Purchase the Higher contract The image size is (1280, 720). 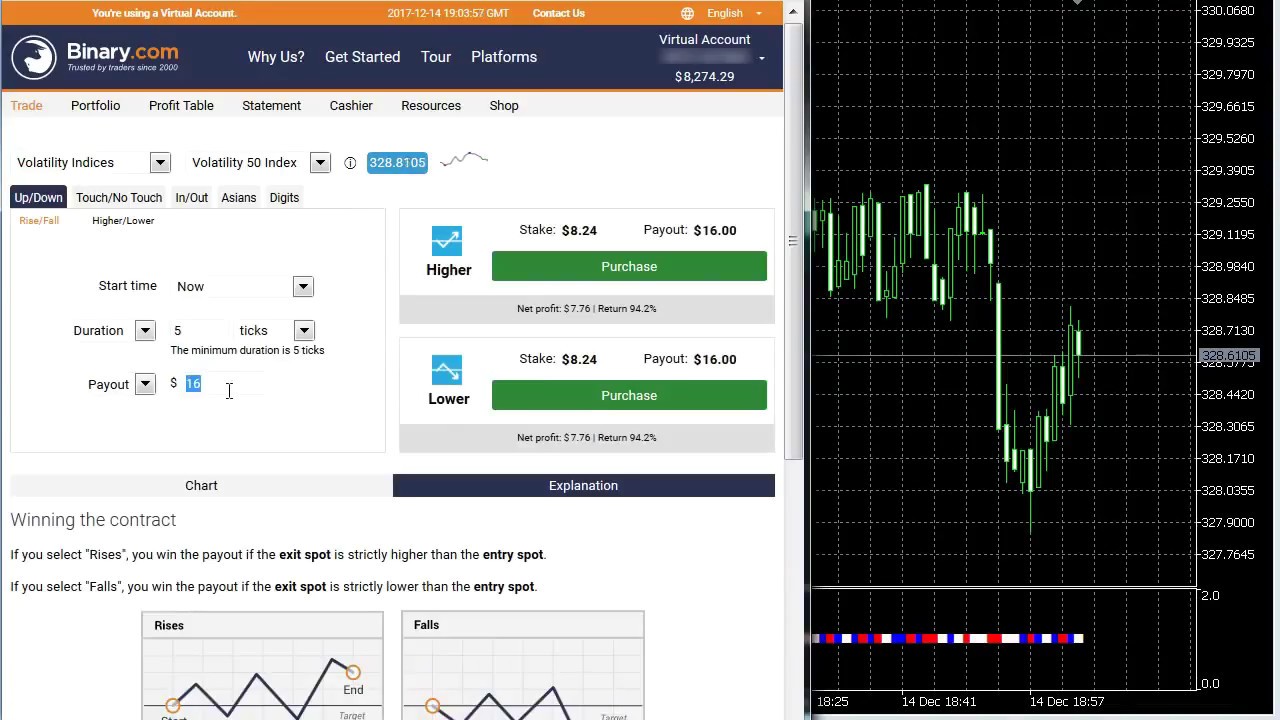(x=629, y=266)
